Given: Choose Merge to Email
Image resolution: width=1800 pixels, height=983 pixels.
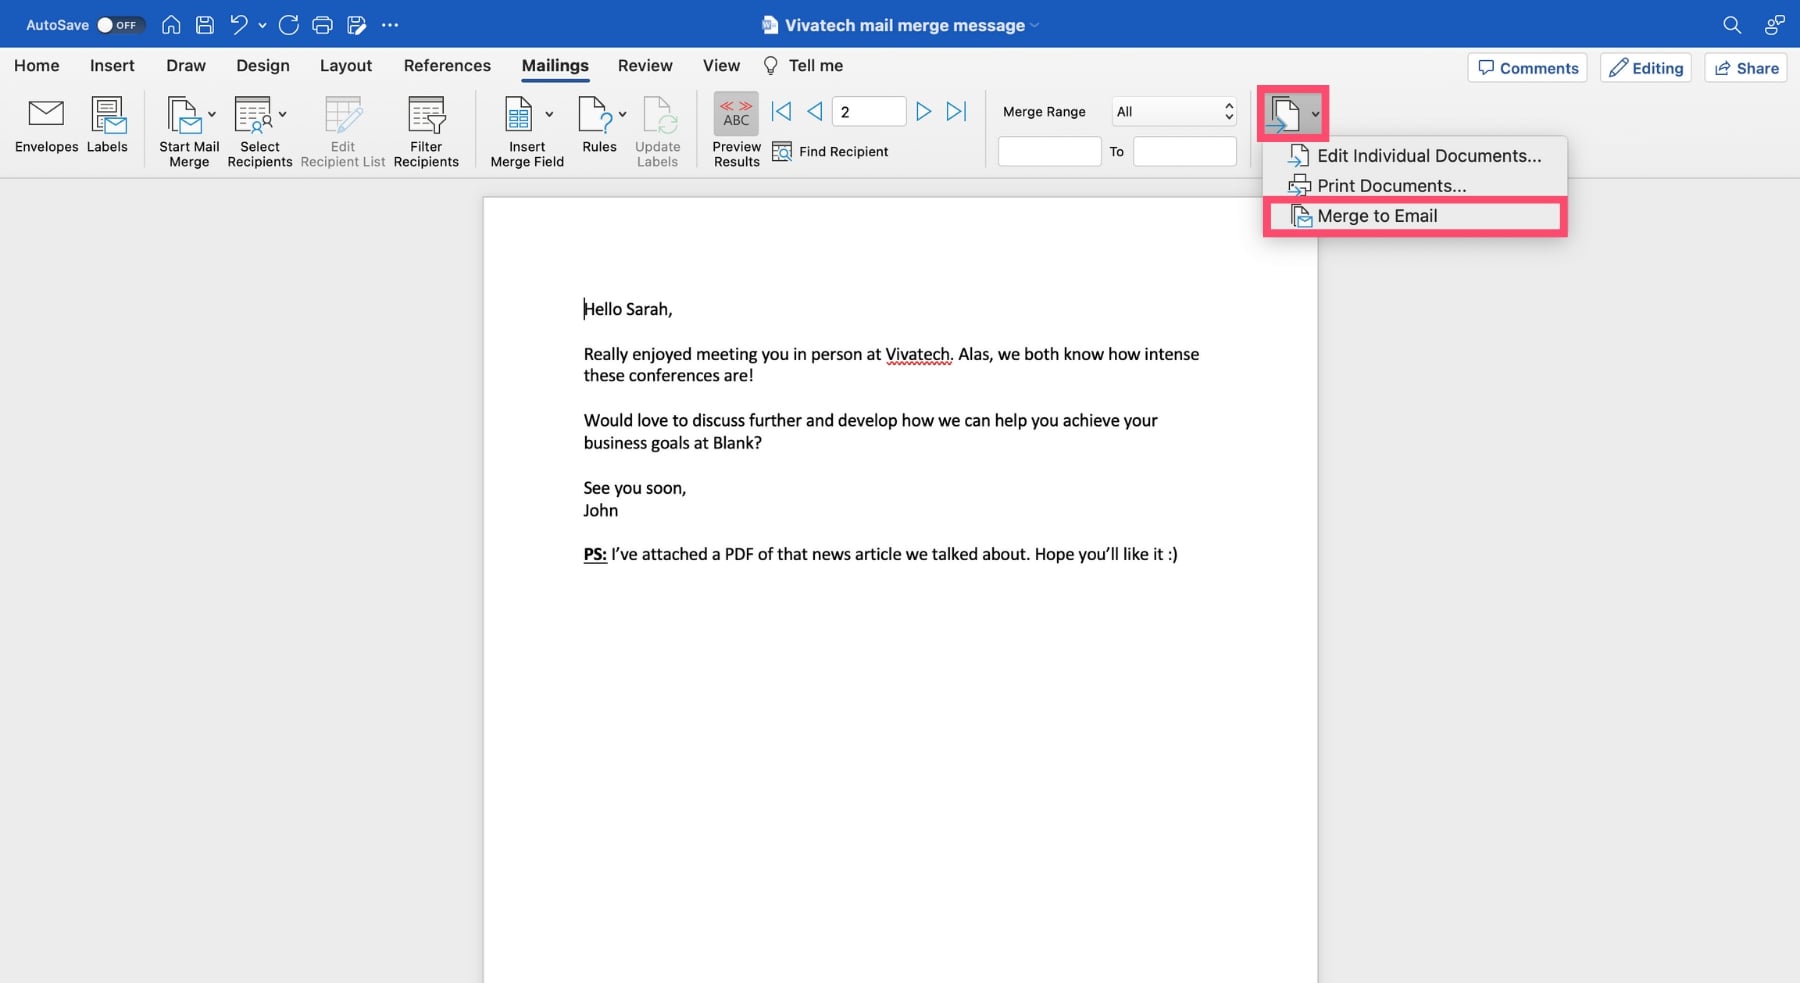Looking at the screenshot, I should tap(1415, 216).
